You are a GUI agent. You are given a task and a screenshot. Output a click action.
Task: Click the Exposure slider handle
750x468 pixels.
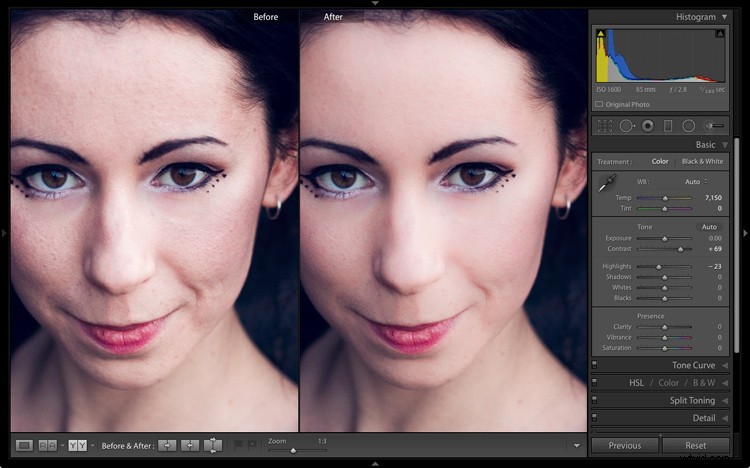(x=664, y=239)
